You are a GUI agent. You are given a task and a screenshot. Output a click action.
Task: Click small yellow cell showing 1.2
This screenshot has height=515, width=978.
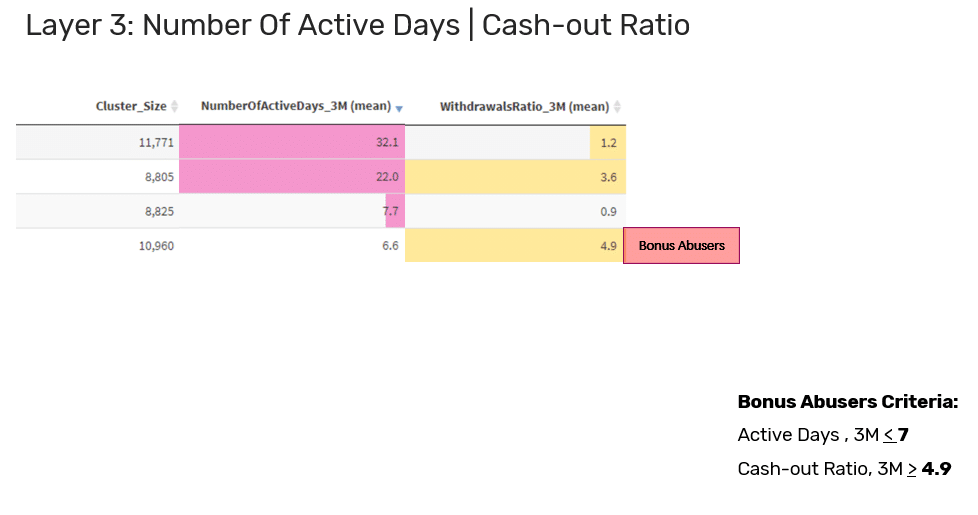click(608, 142)
